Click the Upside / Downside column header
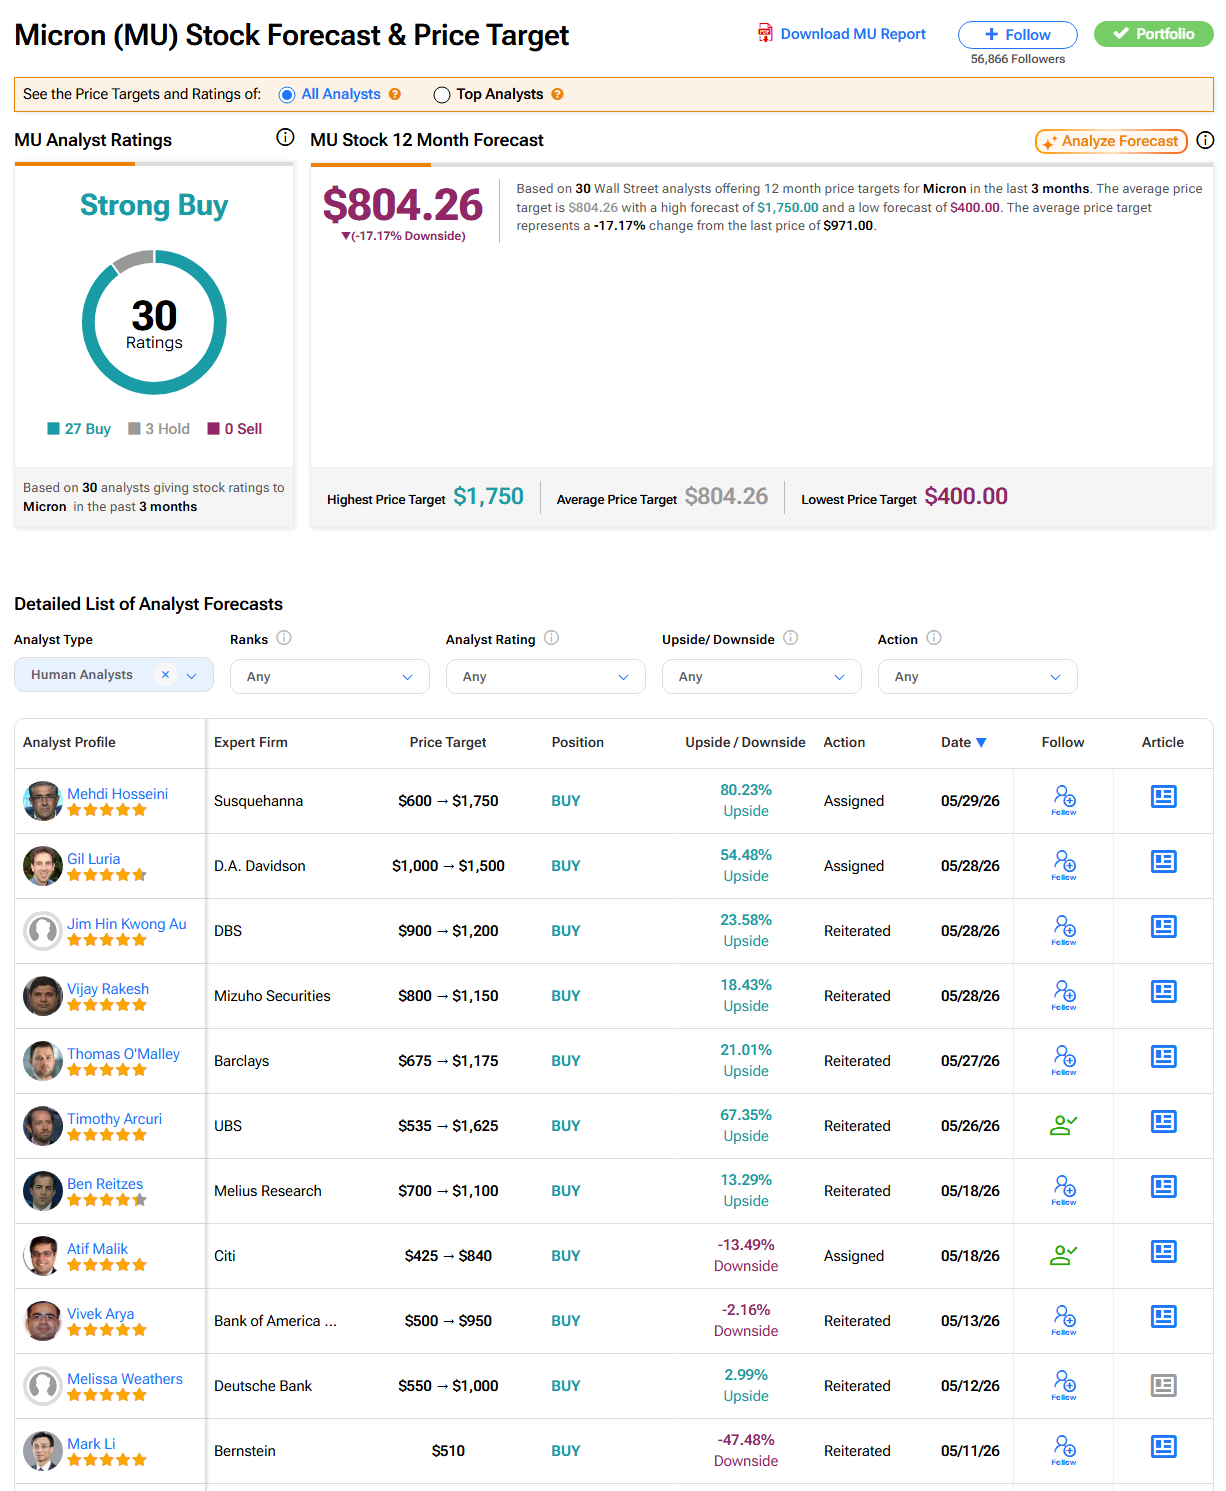 (745, 742)
